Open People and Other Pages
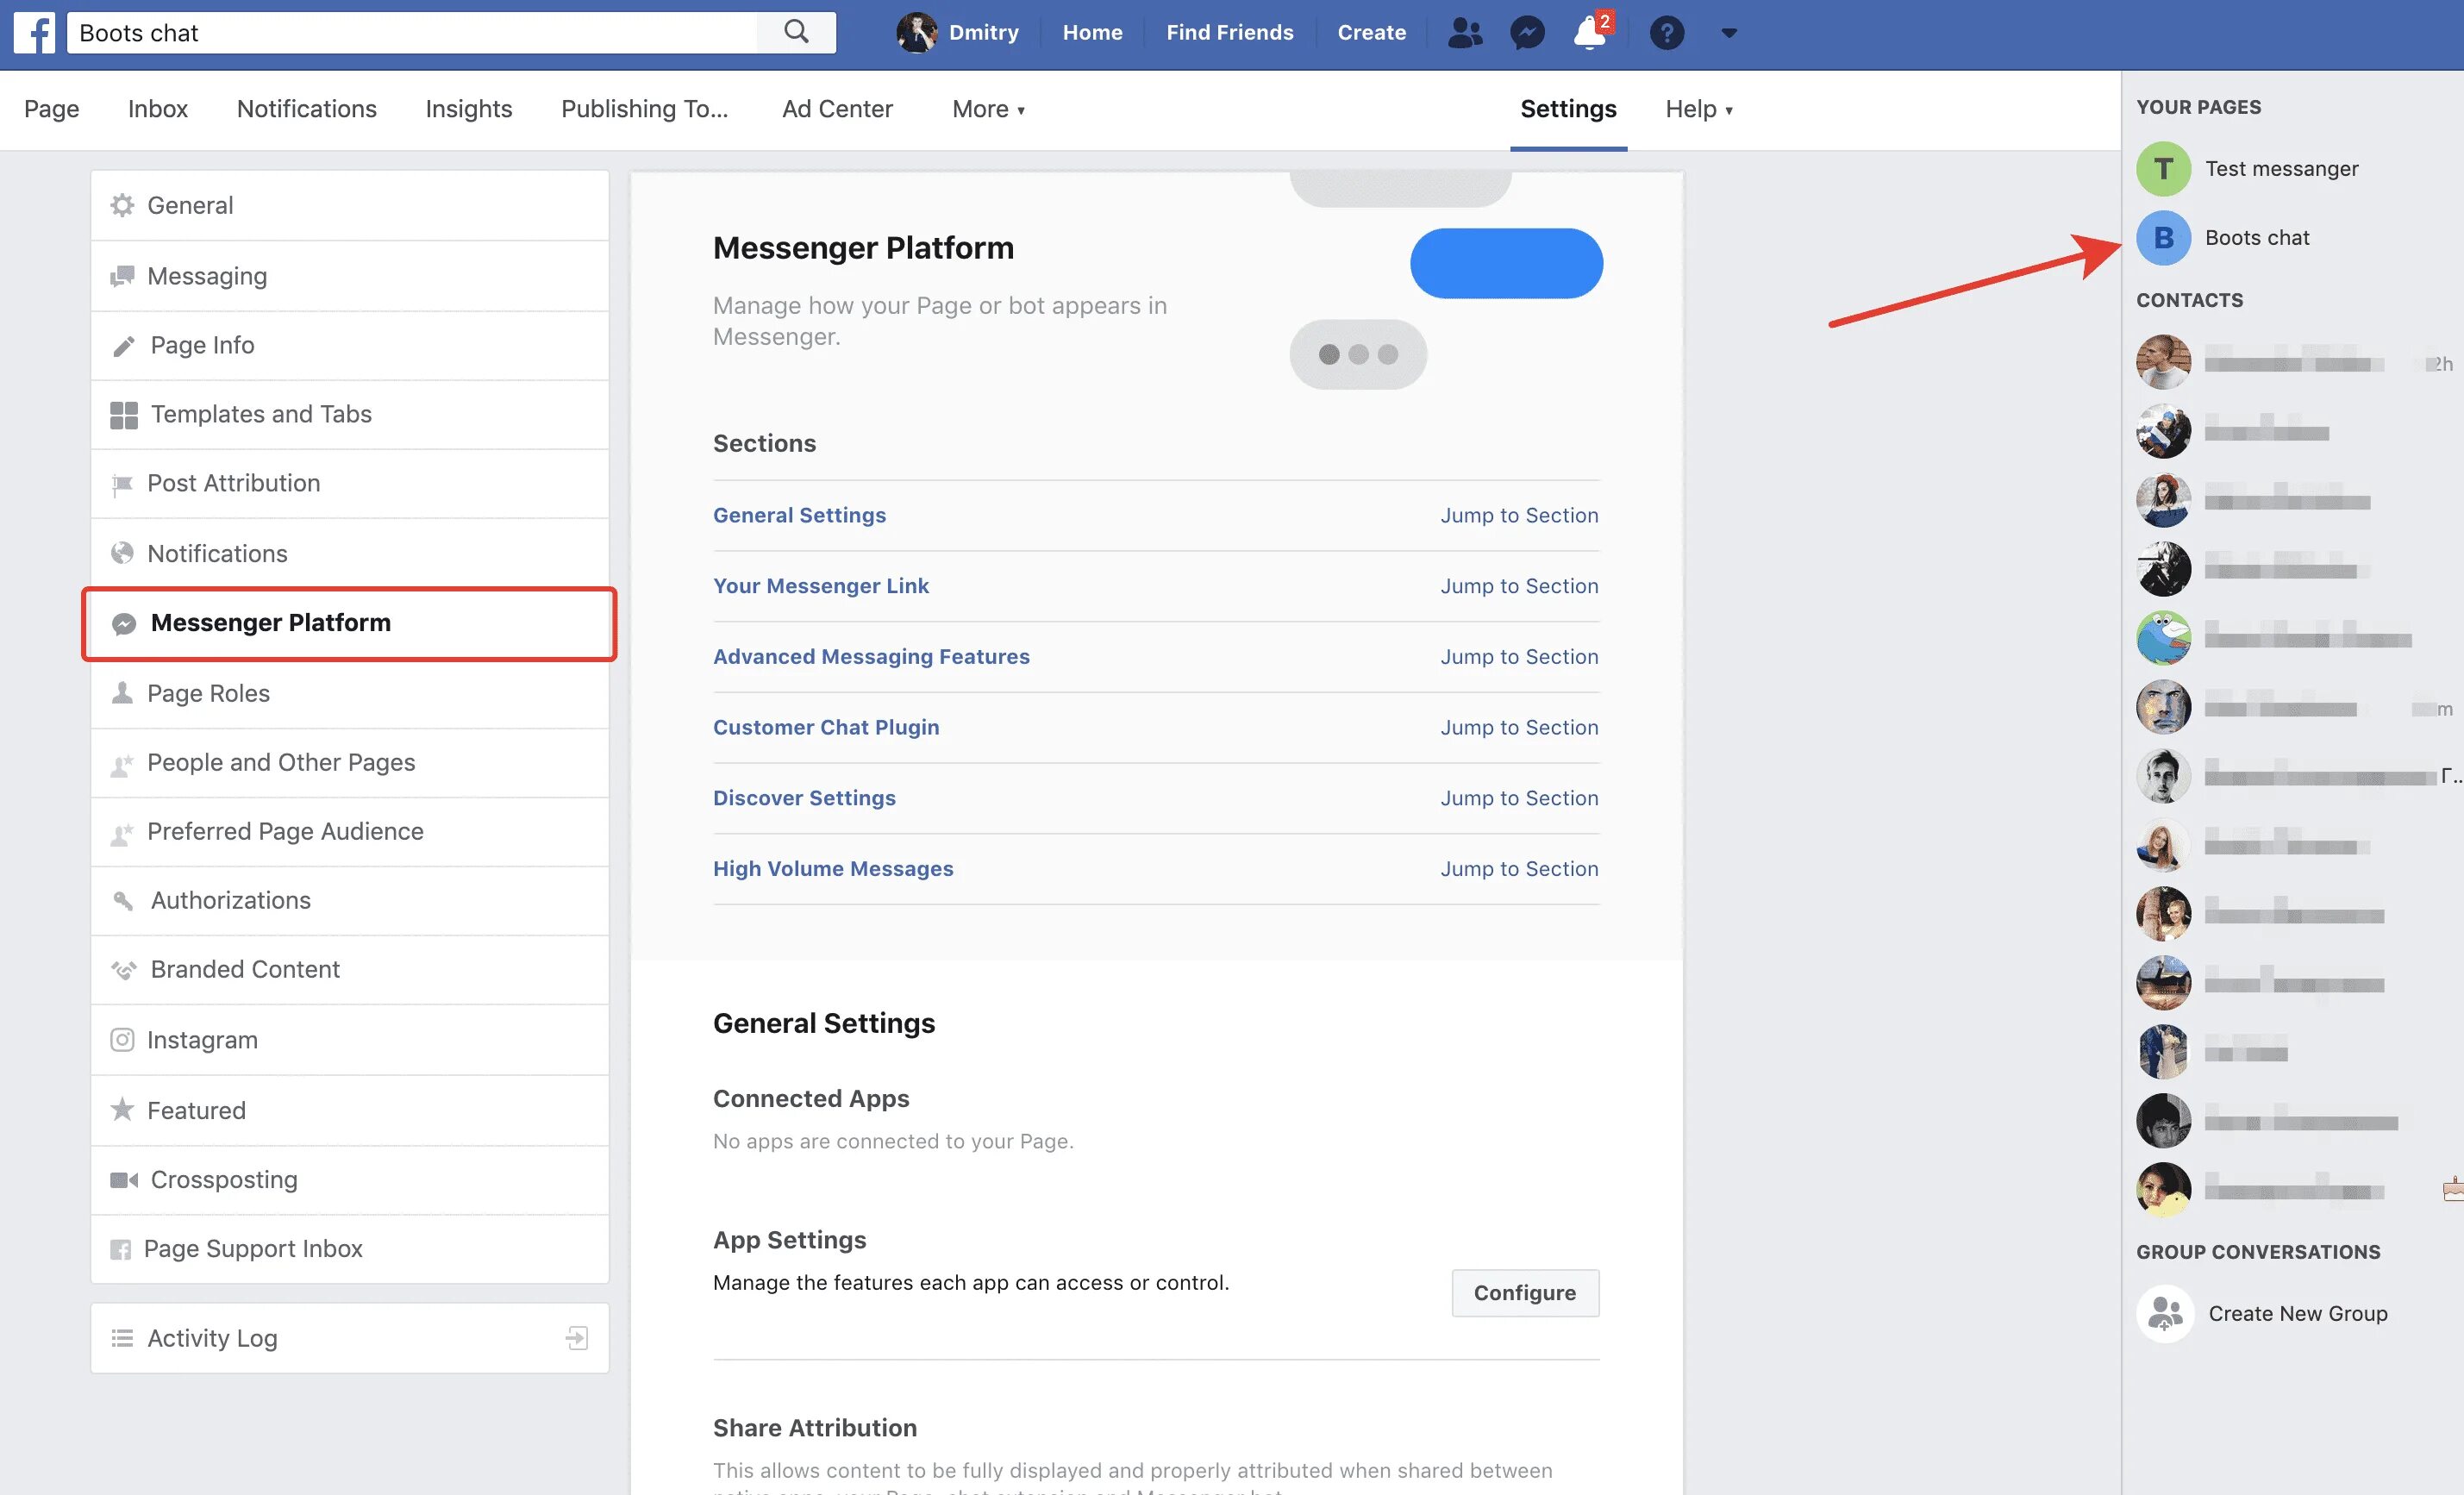2464x1495 pixels. (x=350, y=762)
